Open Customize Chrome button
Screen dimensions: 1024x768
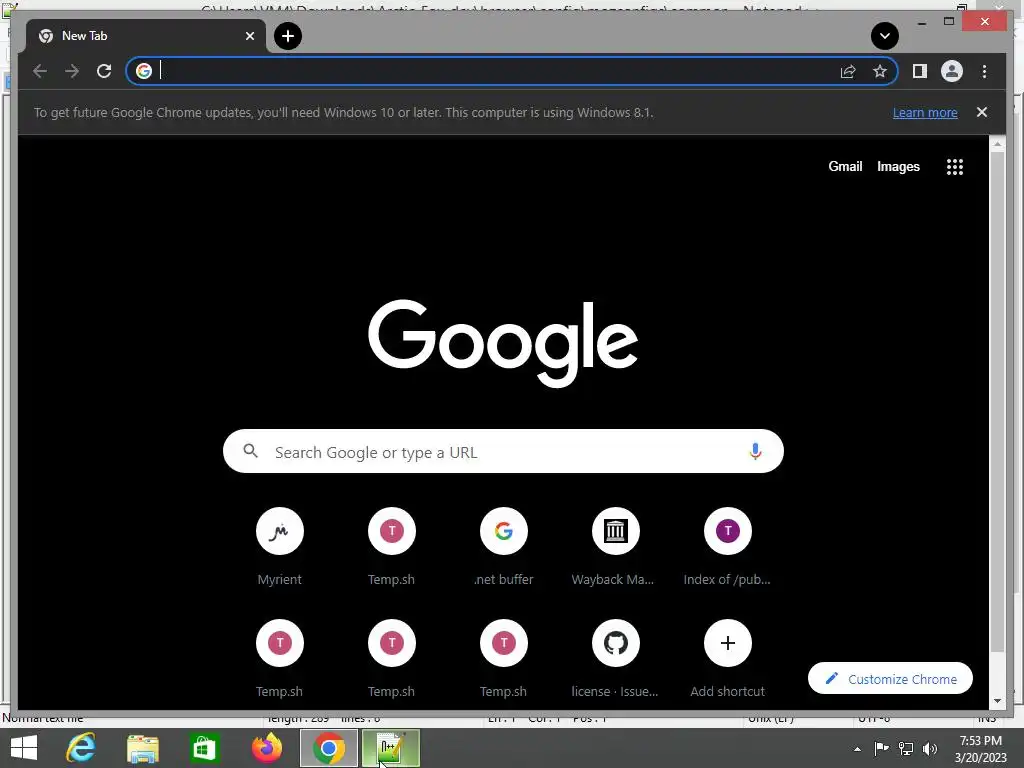pyautogui.click(x=890, y=679)
